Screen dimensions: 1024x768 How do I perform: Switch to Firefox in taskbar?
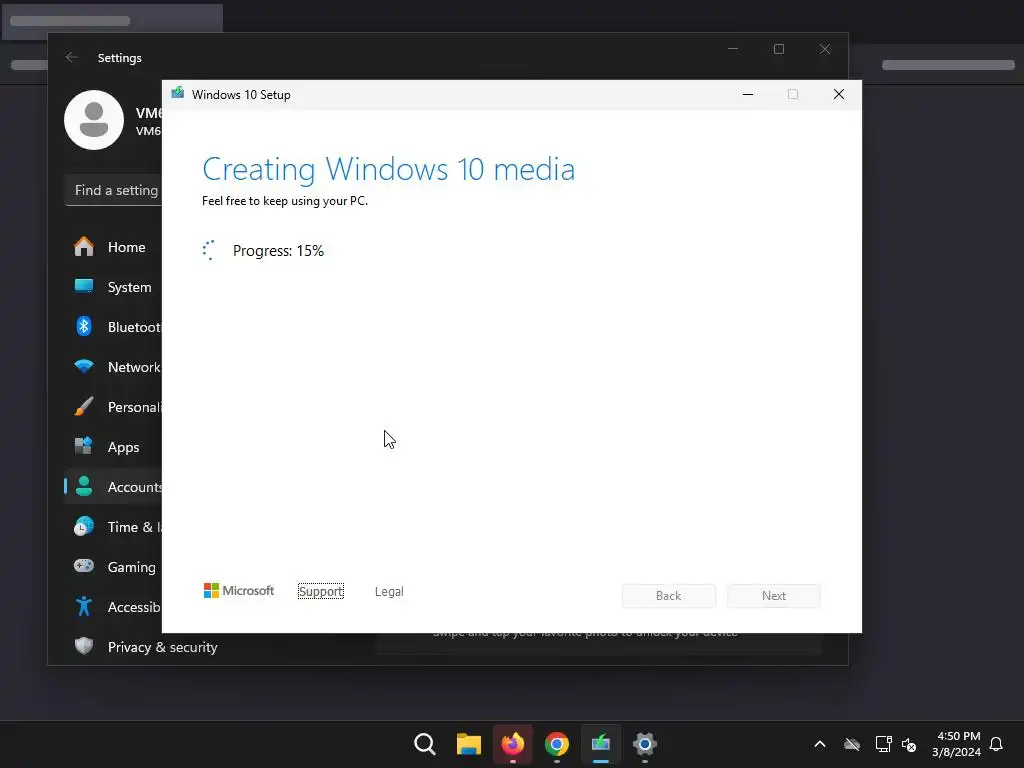(x=513, y=744)
